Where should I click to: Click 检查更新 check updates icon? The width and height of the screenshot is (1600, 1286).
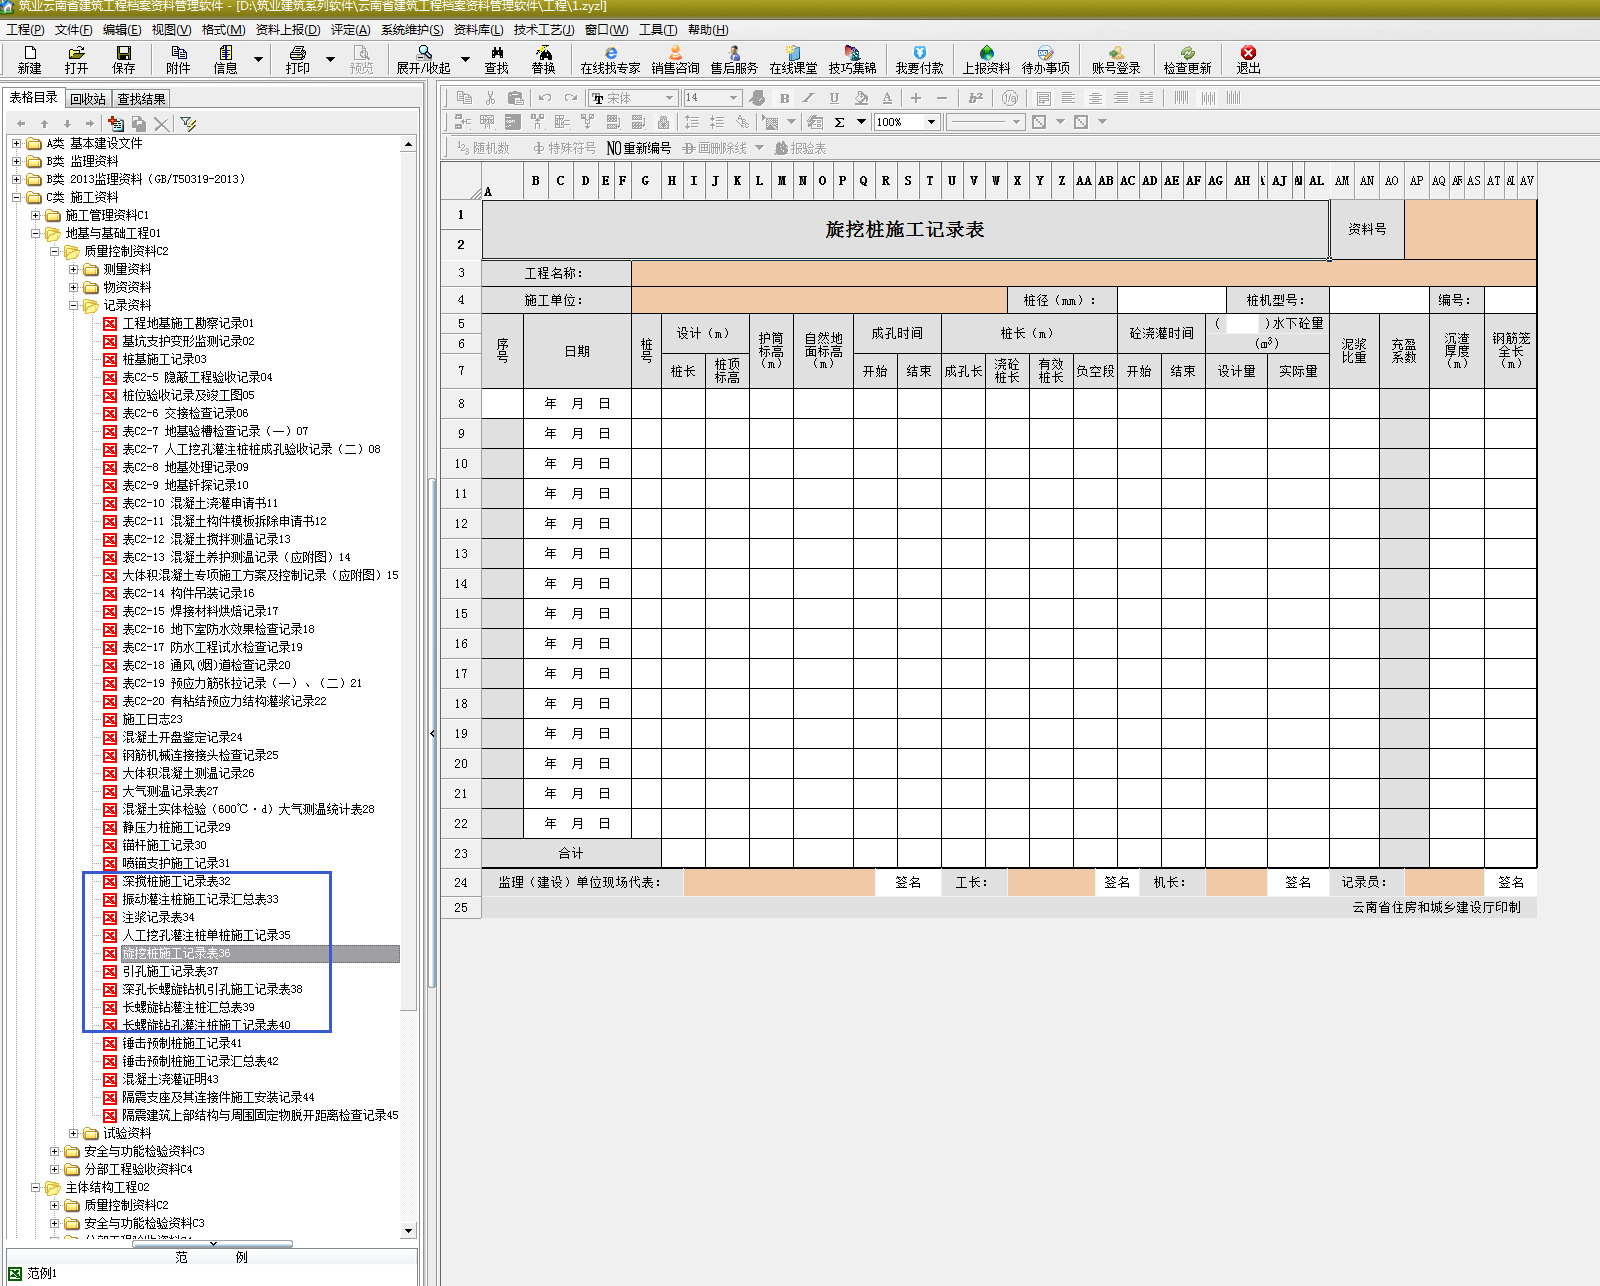(1187, 60)
